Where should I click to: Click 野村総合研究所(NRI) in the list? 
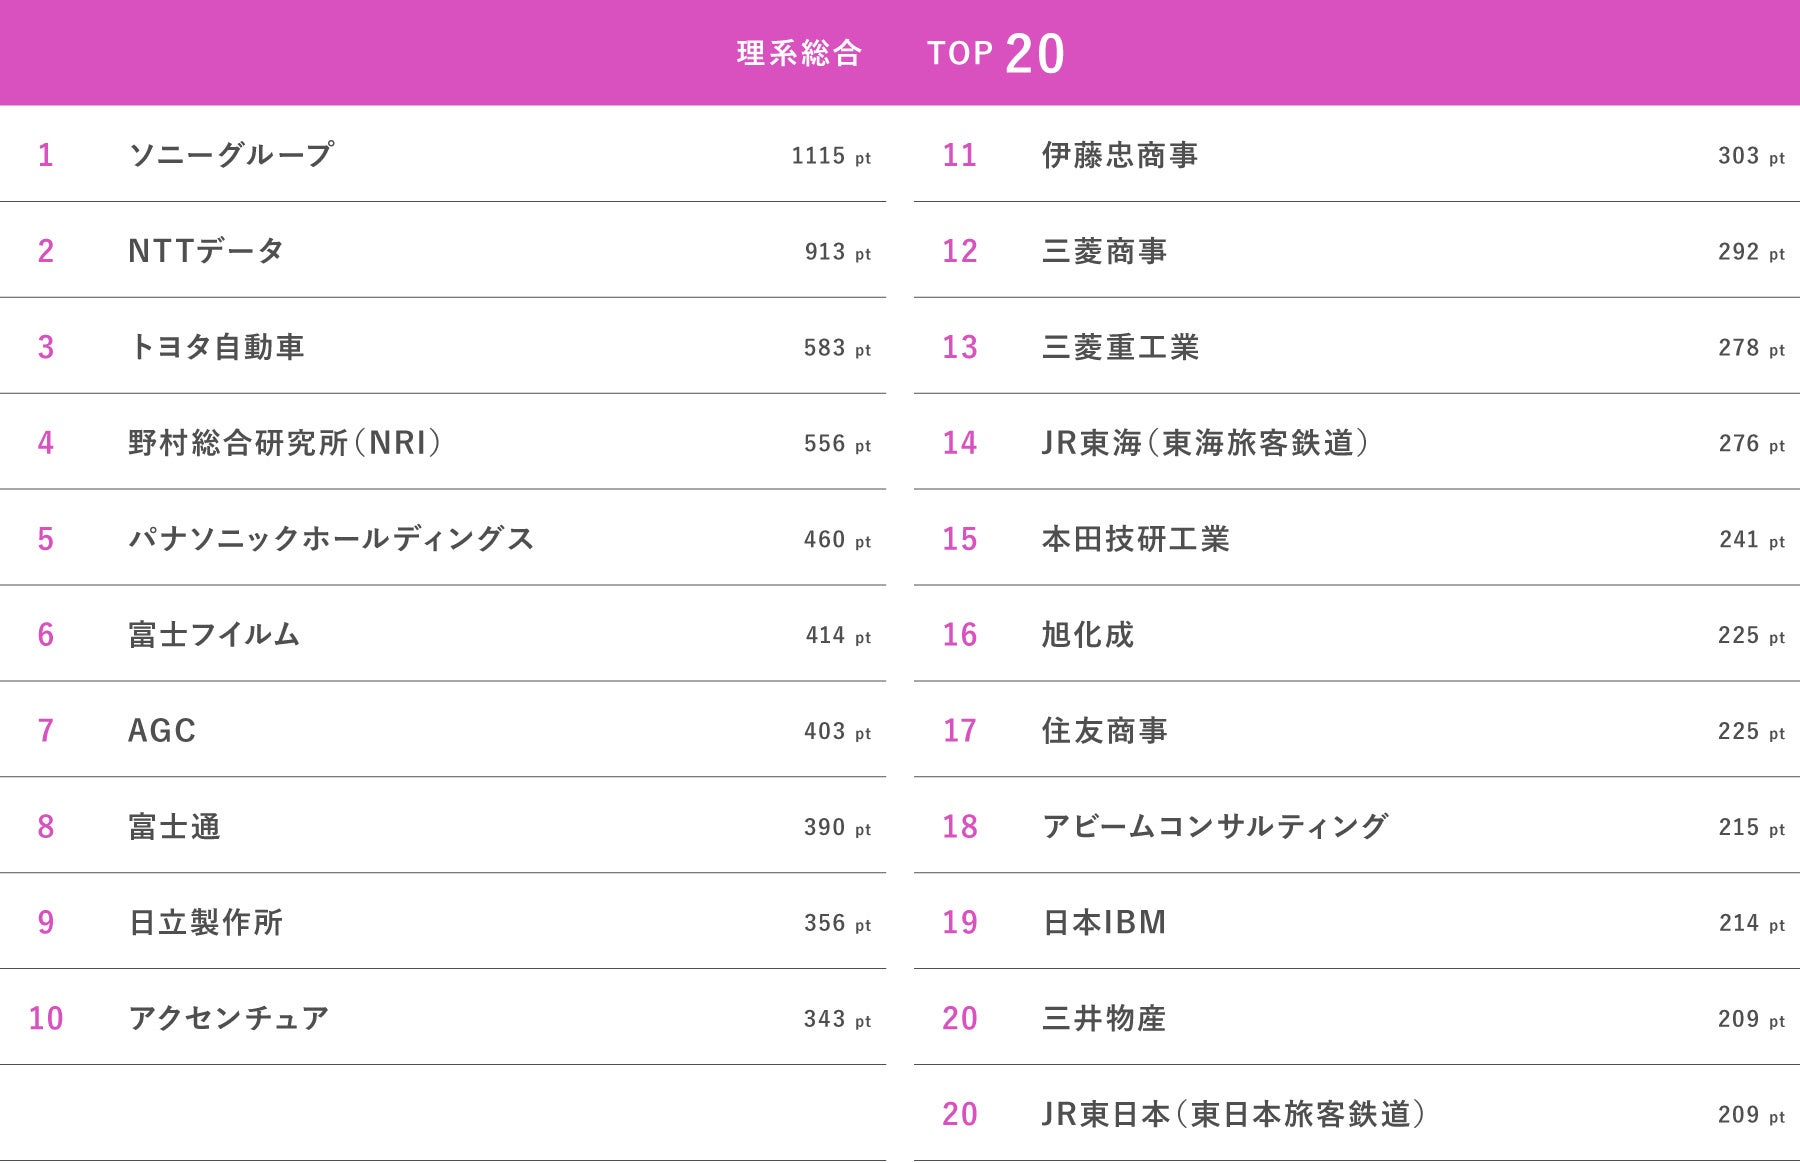285,443
